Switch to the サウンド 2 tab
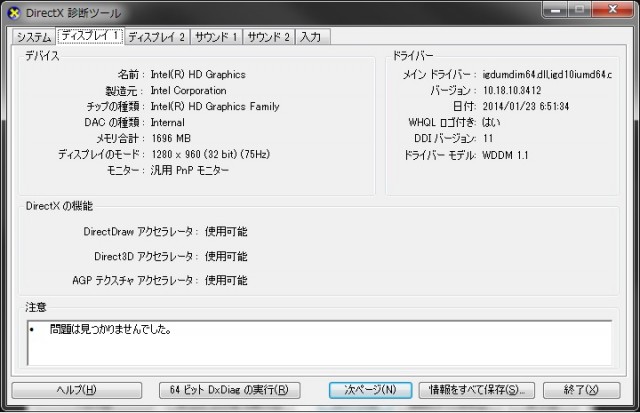 pyautogui.click(x=269, y=37)
